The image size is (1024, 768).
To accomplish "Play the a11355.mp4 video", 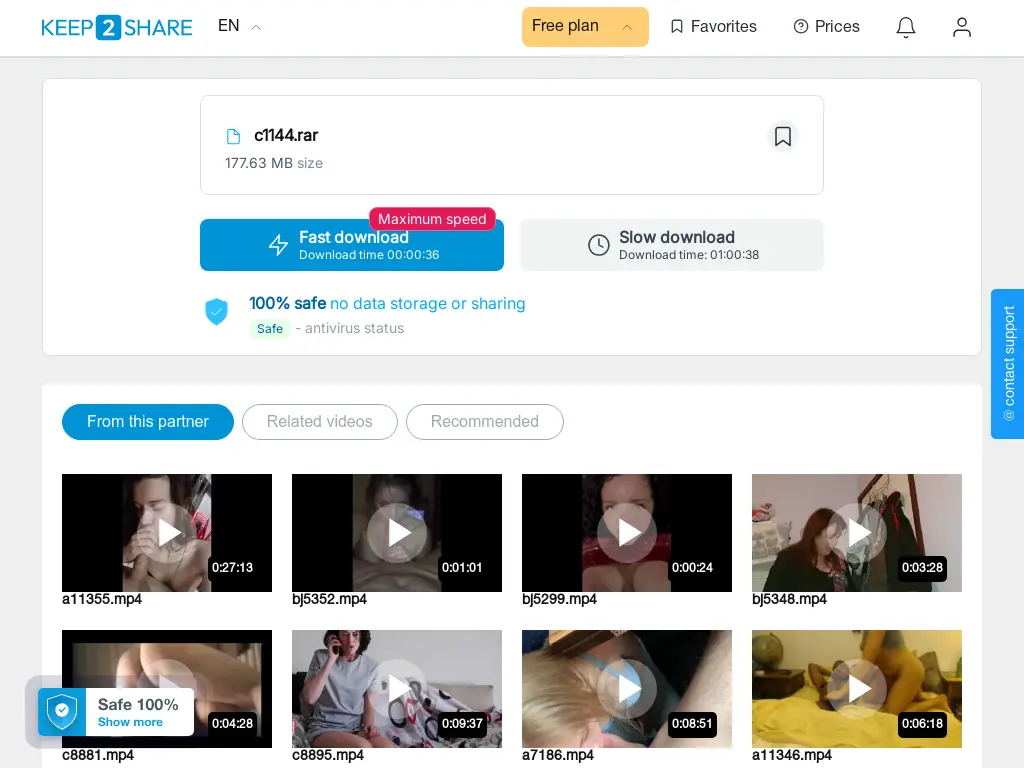I will [x=167, y=533].
